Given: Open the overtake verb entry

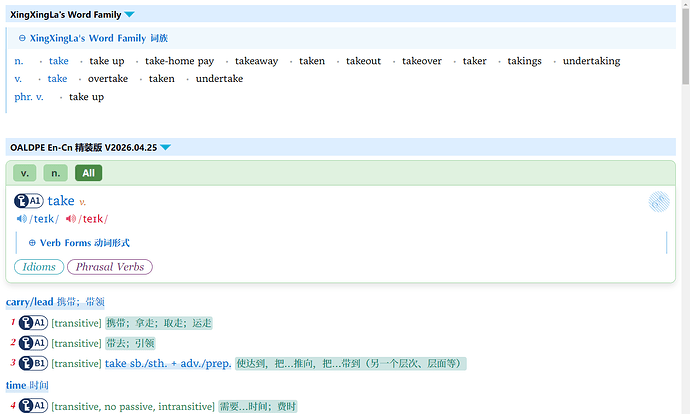Looking at the screenshot, I should [x=108, y=79].
